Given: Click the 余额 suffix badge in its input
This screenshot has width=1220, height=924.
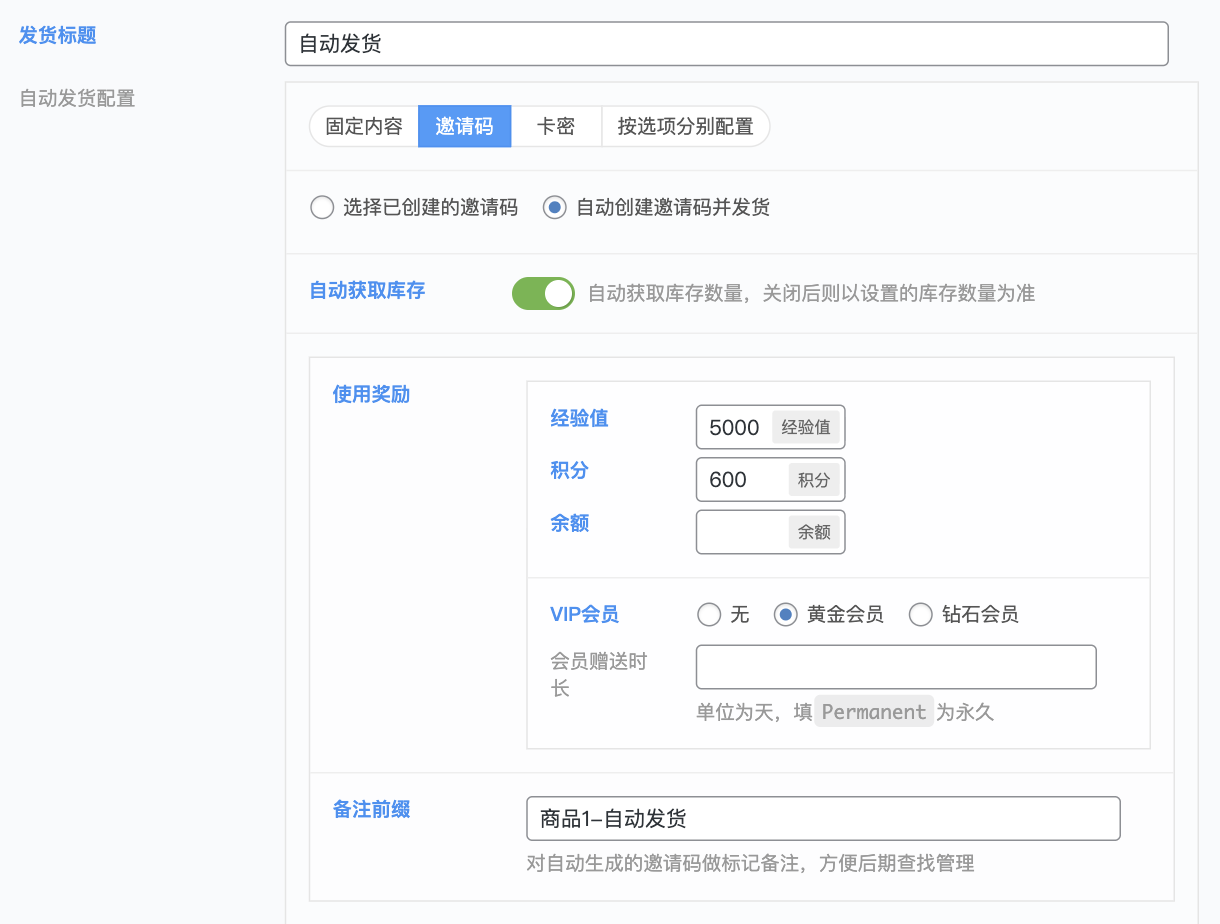Looking at the screenshot, I should (x=815, y=531).
